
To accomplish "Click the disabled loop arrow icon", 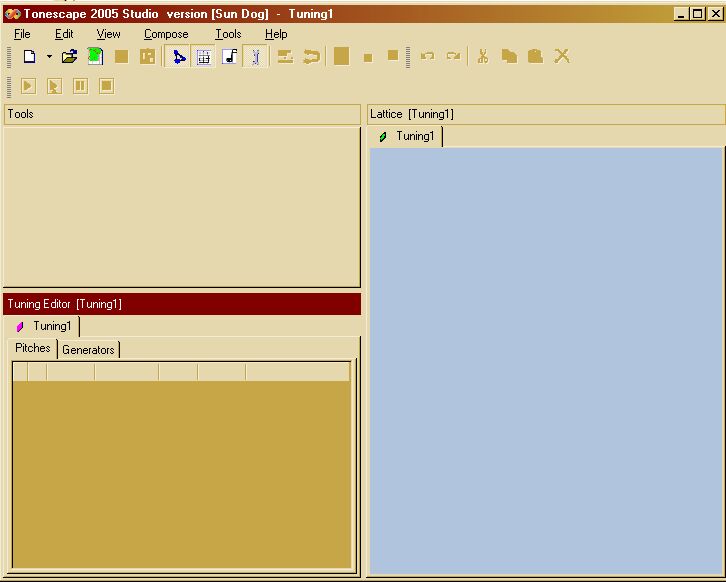I will coord(311,56).
